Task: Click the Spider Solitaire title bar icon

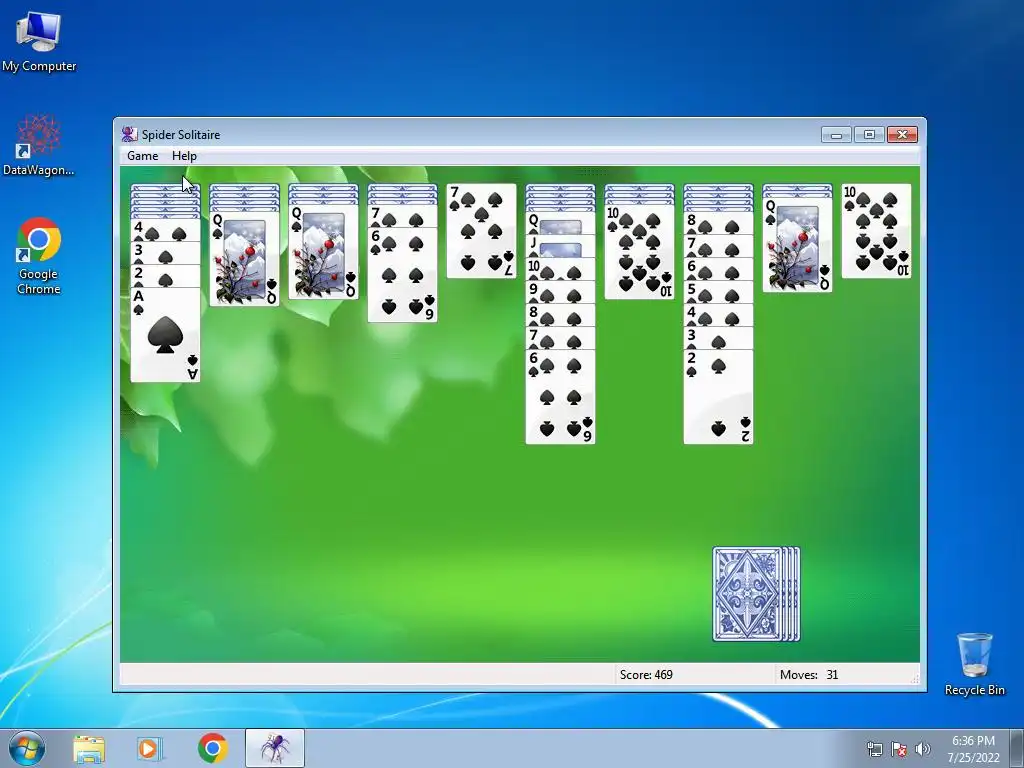Action: (129, 135)
